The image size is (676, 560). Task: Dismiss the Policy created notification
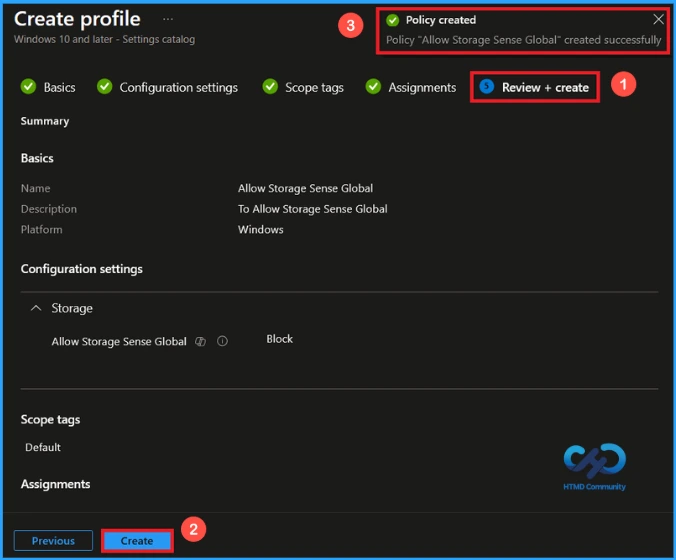pos(658,19)
